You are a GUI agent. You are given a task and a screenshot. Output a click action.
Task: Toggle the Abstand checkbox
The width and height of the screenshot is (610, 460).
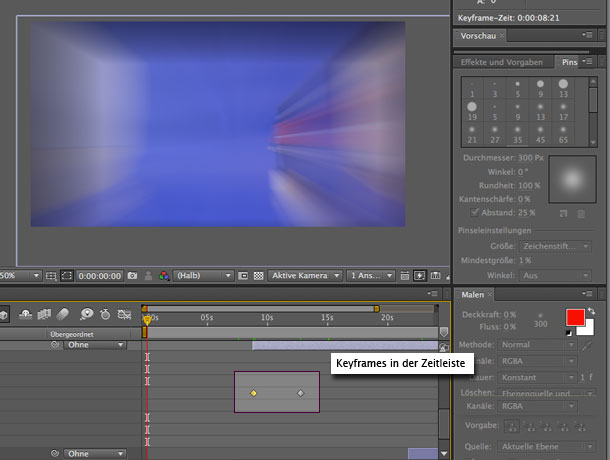pyautogui.click(x=475, y=212)
